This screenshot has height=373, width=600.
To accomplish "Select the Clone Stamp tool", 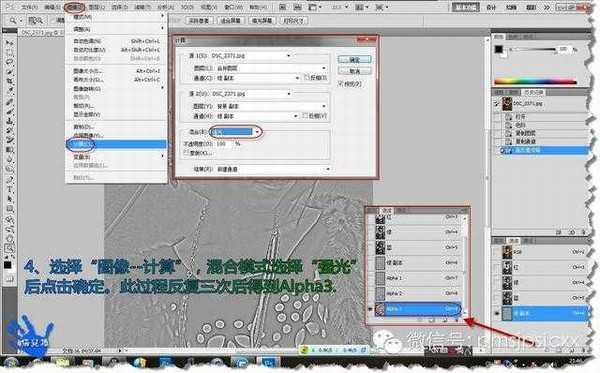I will [9, 121].
